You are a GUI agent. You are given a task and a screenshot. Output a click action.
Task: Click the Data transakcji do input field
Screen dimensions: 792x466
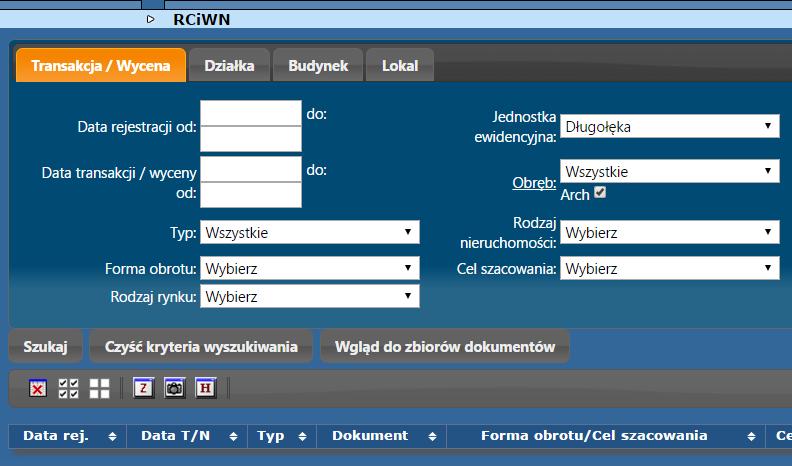251,195
